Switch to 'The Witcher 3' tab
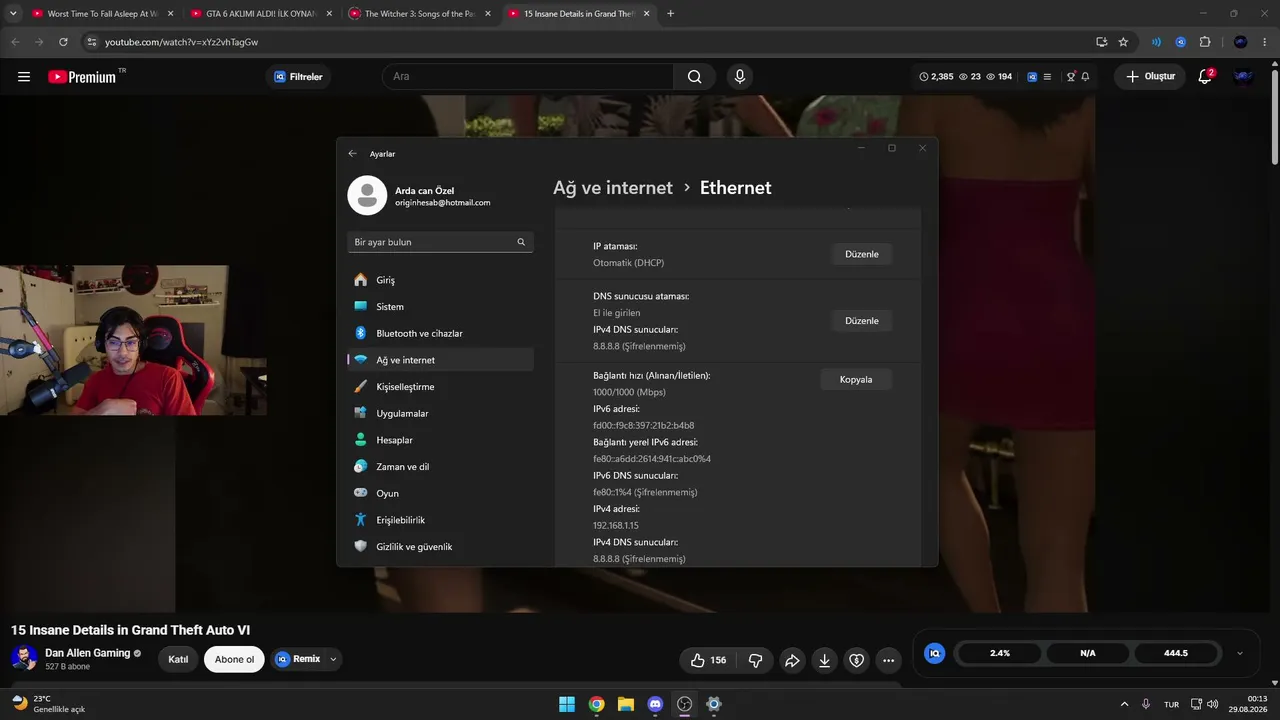The height and width of the screenshot is (720, 1280). [419, 14]
